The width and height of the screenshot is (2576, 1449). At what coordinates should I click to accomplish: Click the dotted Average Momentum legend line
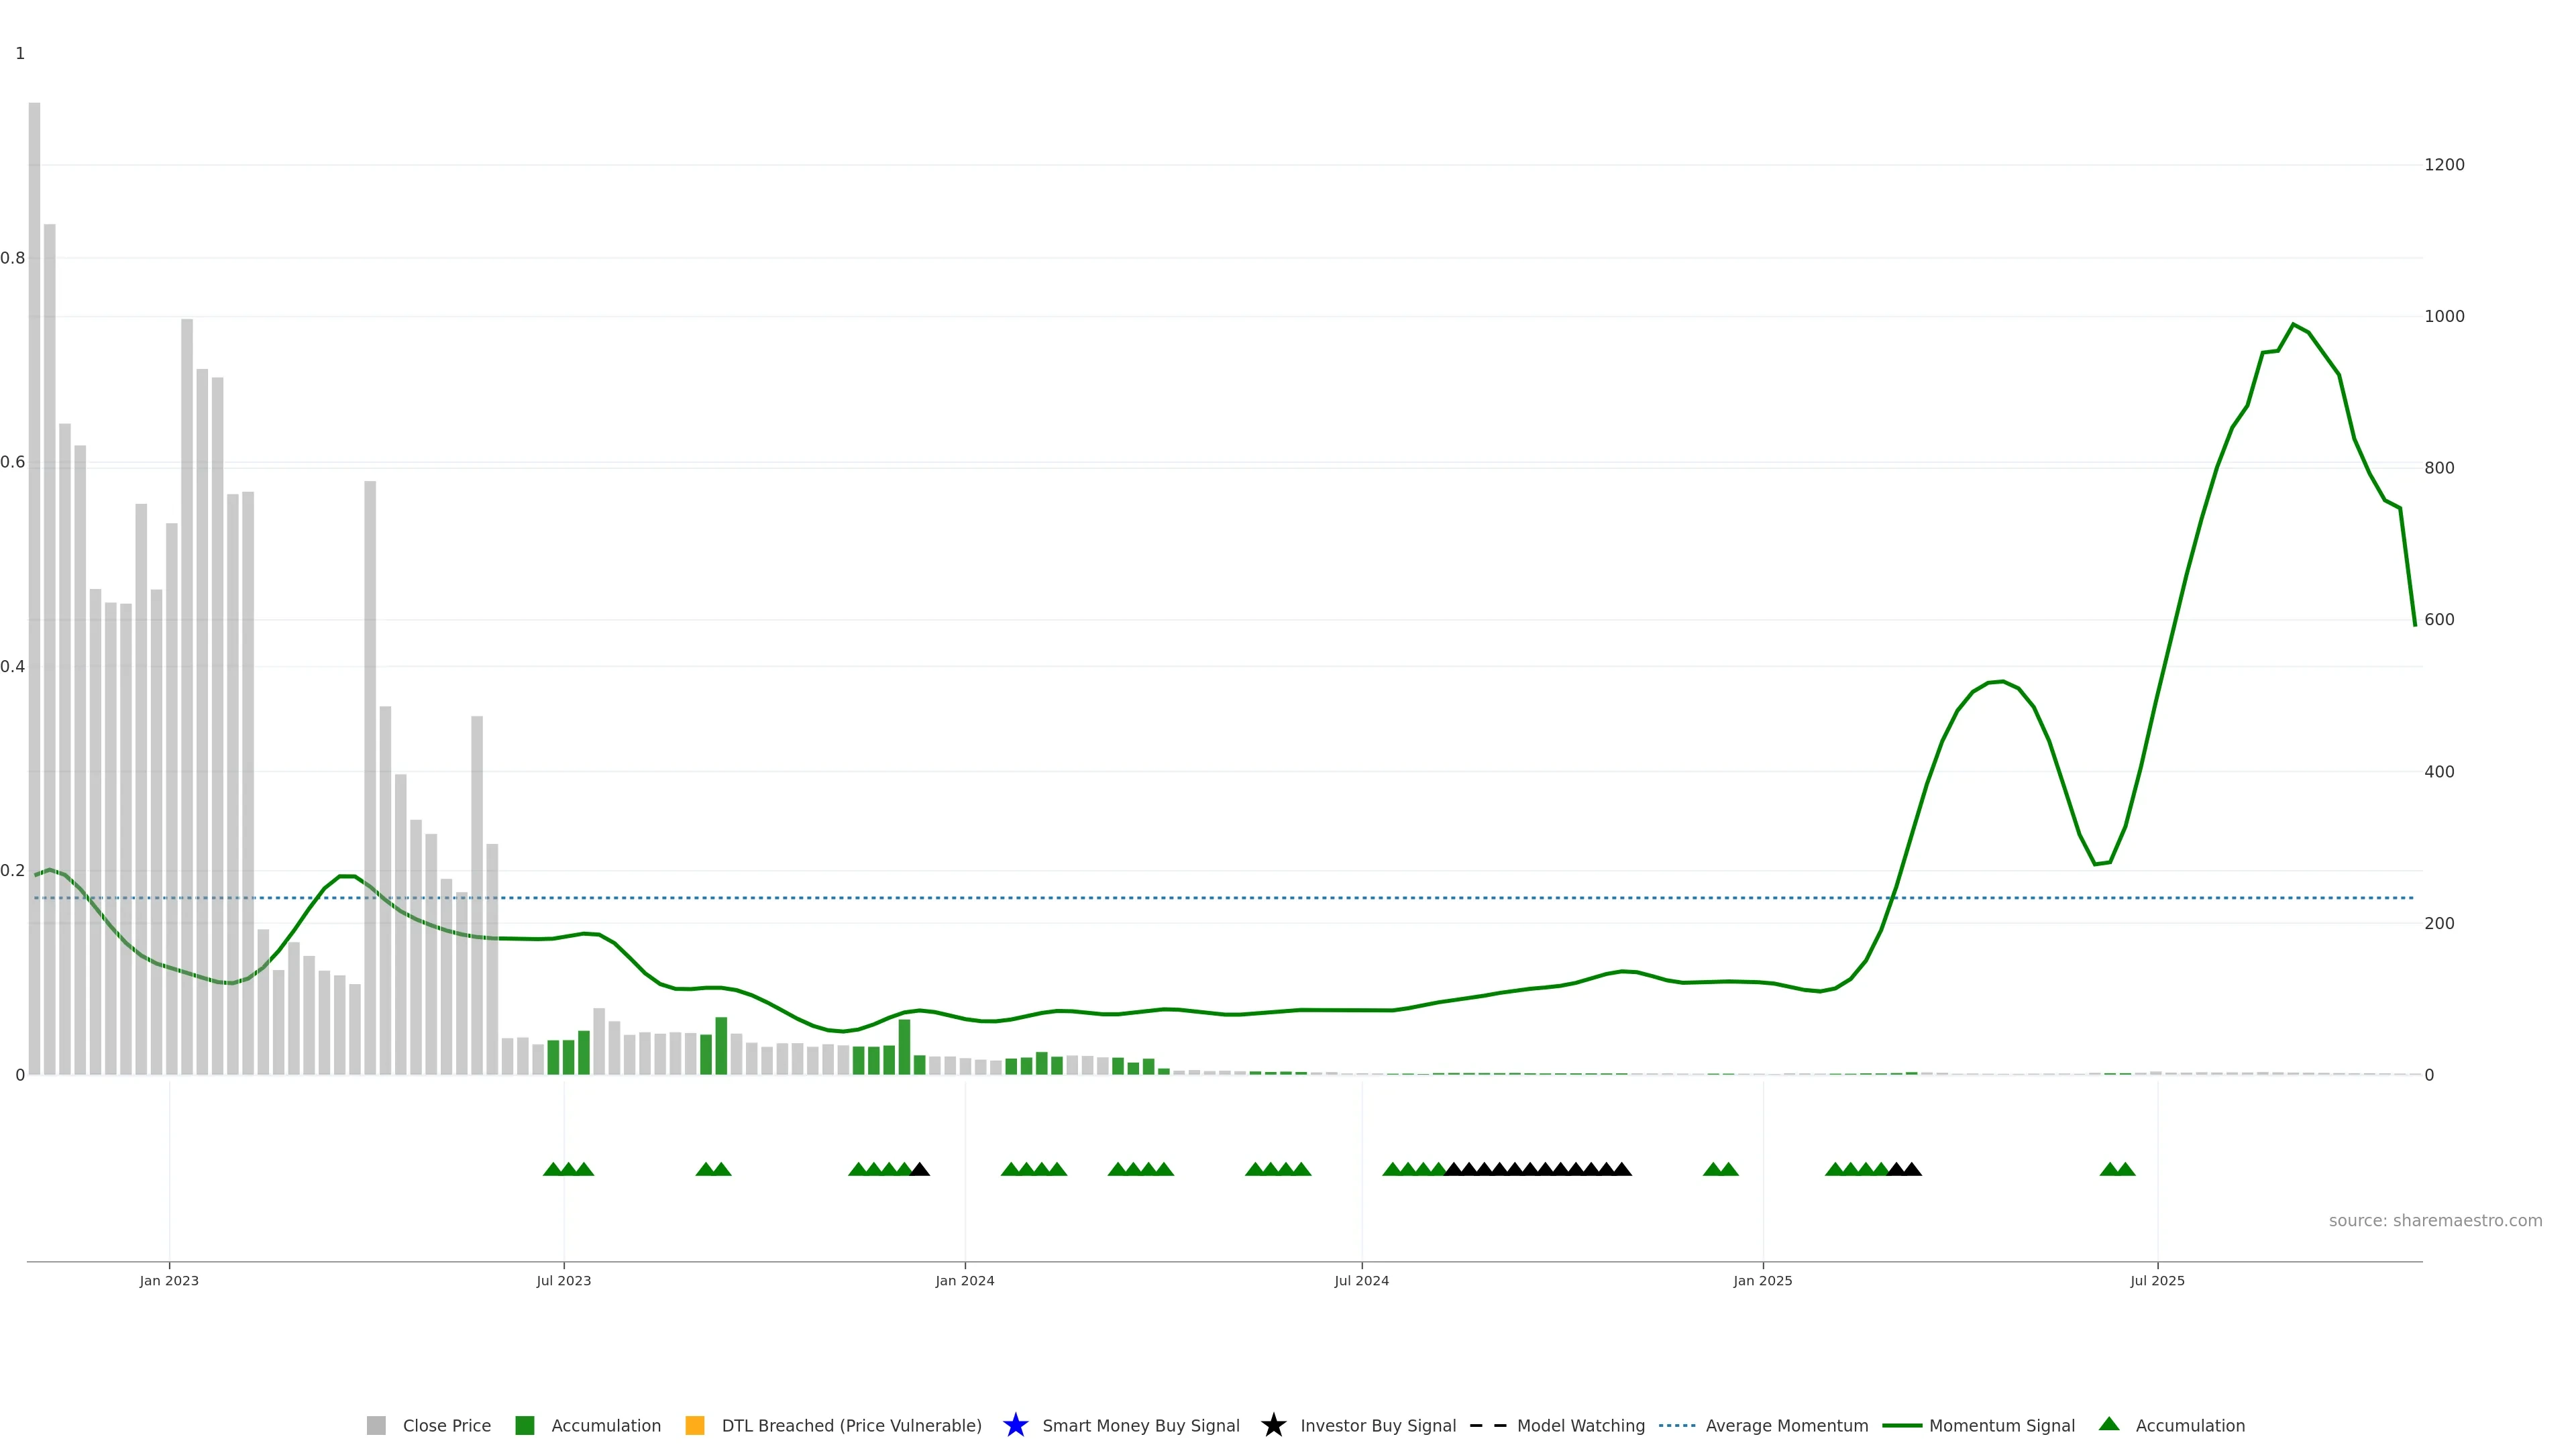tap(1677, 1425)
